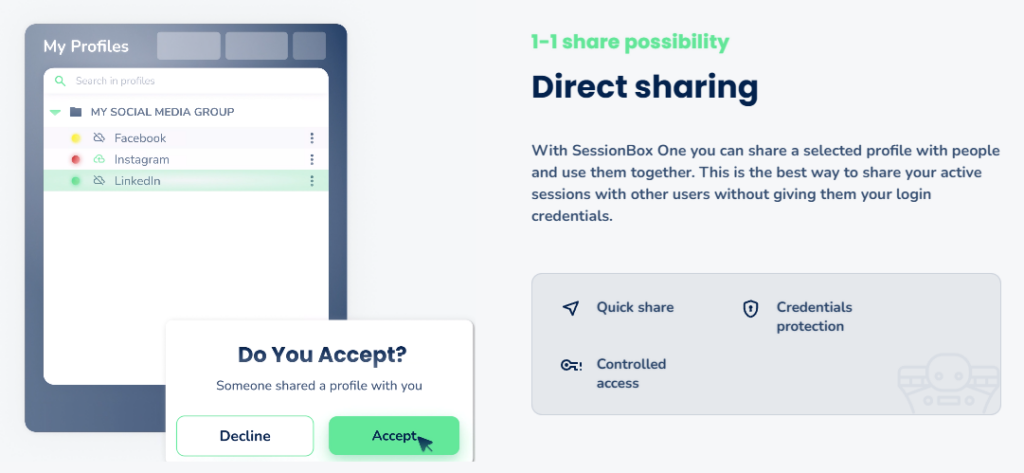Click the Credentials protection shield icon
The image size is (1024, 473).
tap(751, 308)
